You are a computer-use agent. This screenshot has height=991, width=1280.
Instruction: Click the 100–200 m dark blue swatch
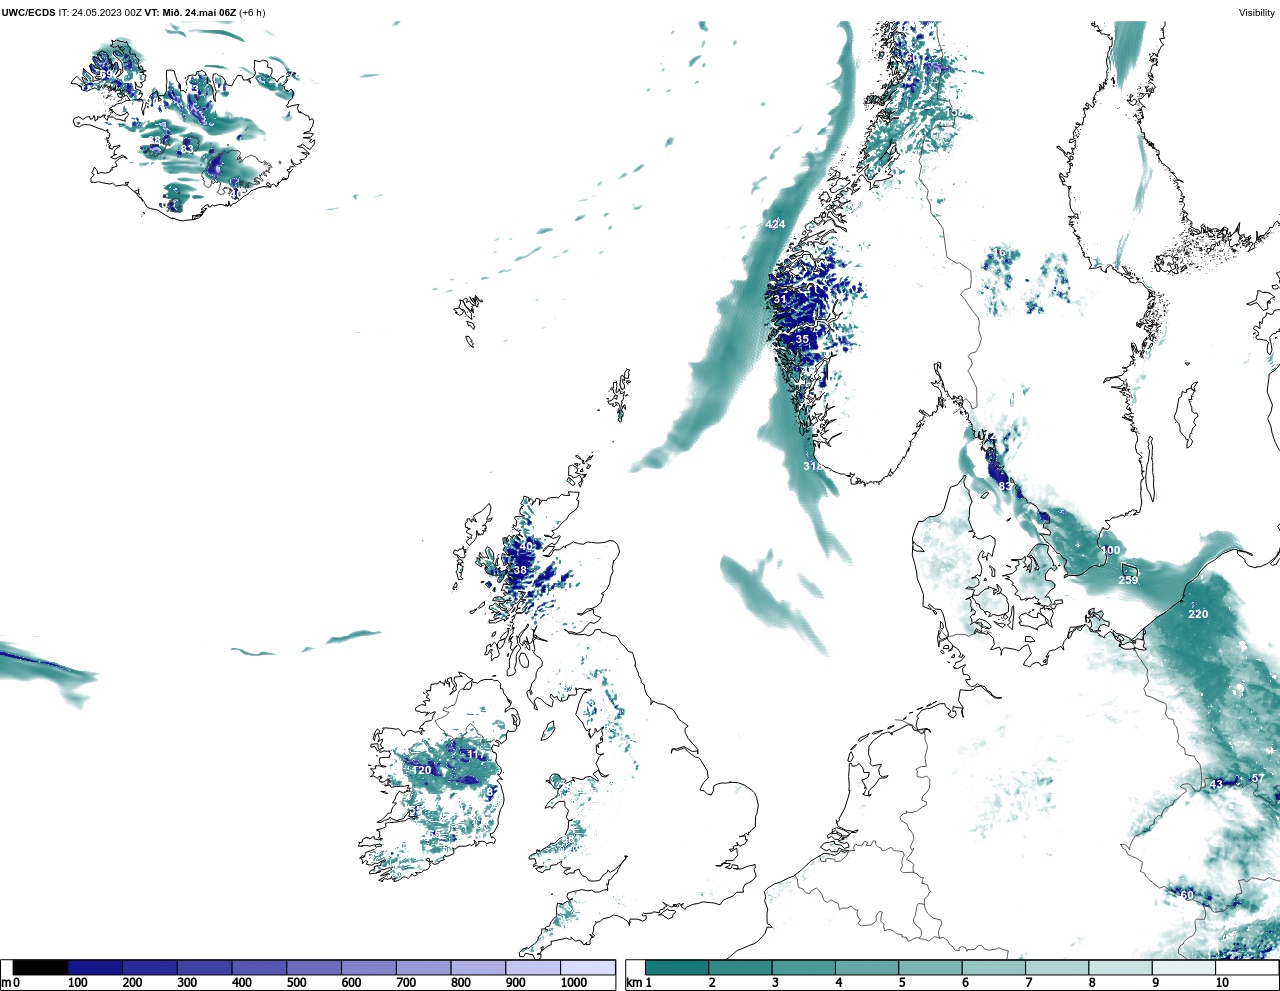95,967
